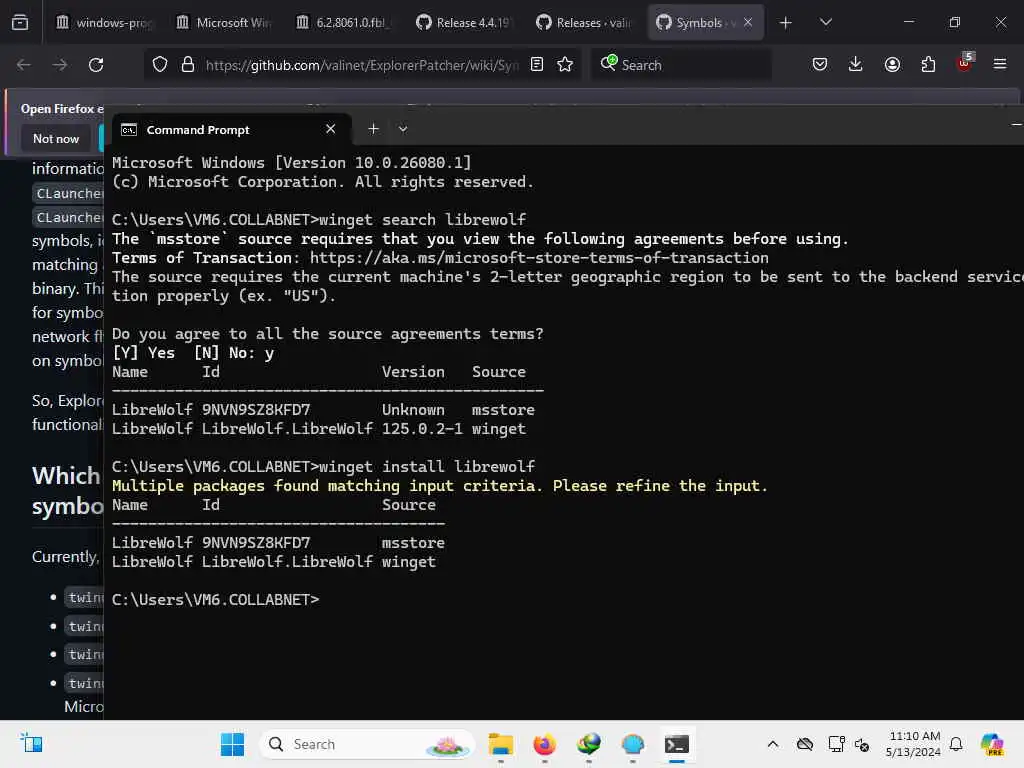Screen dimensions: 1024x768
Task: Click the version 125.0.2-1 text
Action: tap(422, 429)
